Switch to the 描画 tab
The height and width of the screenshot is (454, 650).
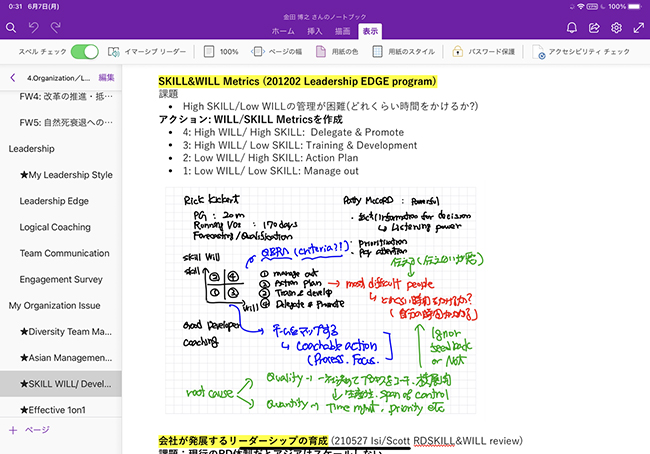342,33
